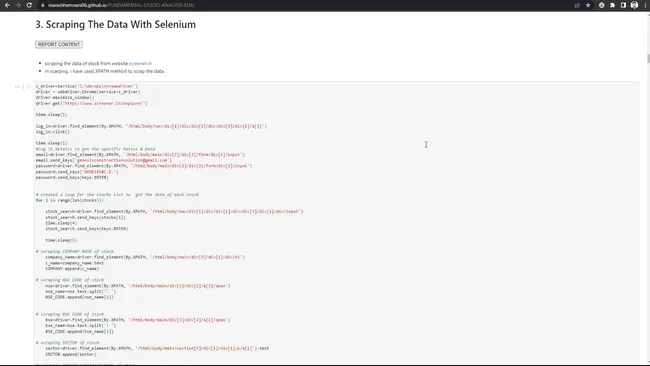
Task: Open the profile avatar menu
Action: click(x=634, y=5)
